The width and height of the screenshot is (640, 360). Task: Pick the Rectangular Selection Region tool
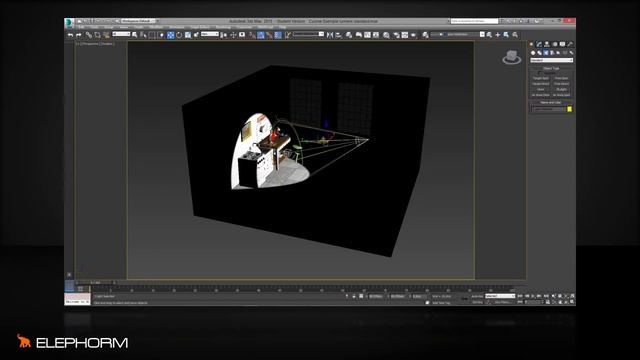tap(151, 35)
